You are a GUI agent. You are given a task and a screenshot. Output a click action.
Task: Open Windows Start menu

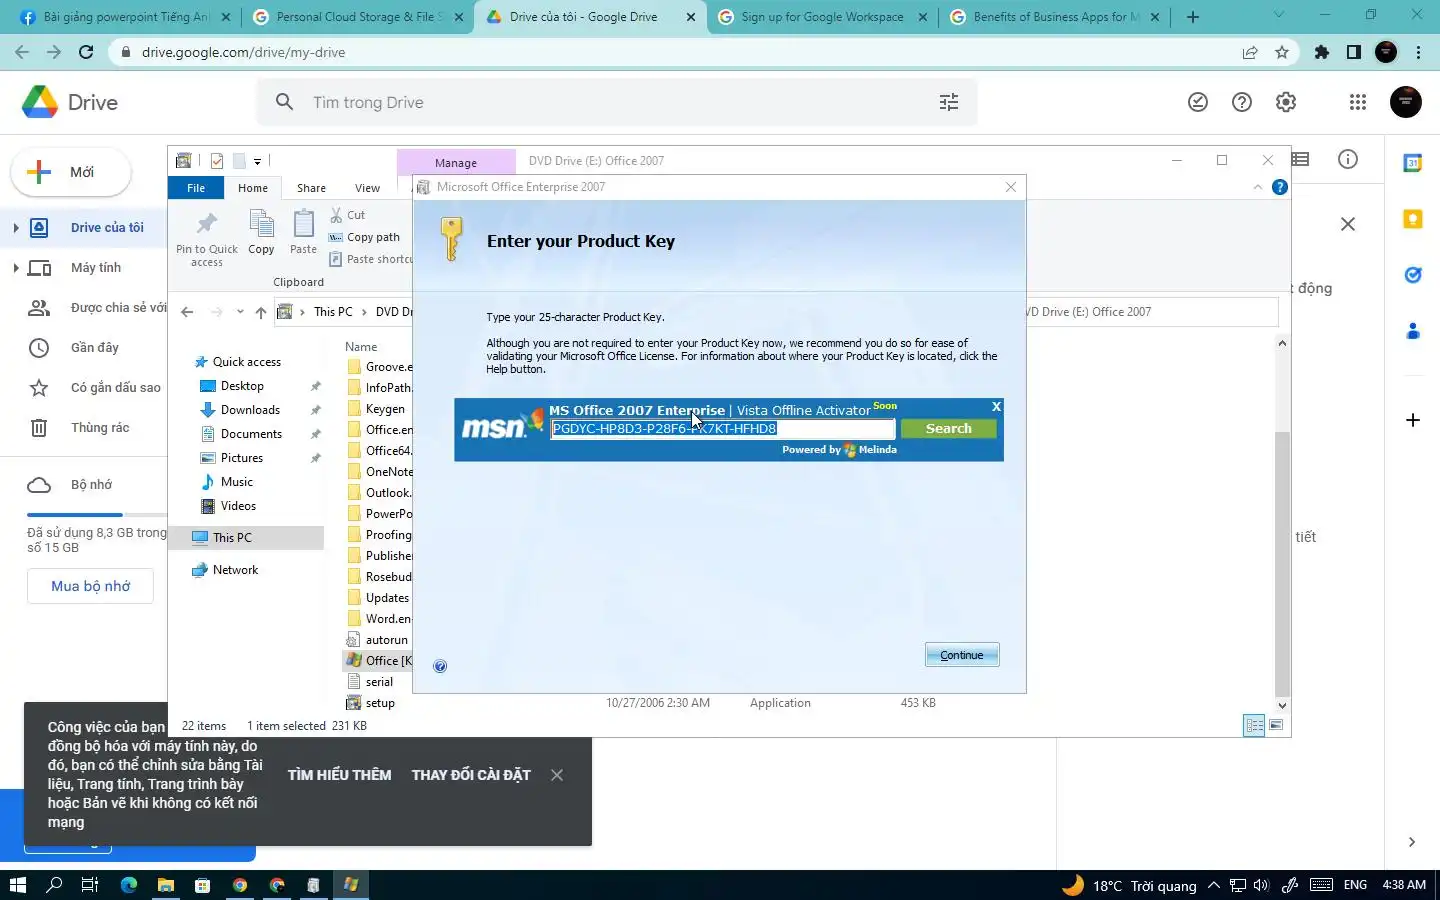[17, 885]
